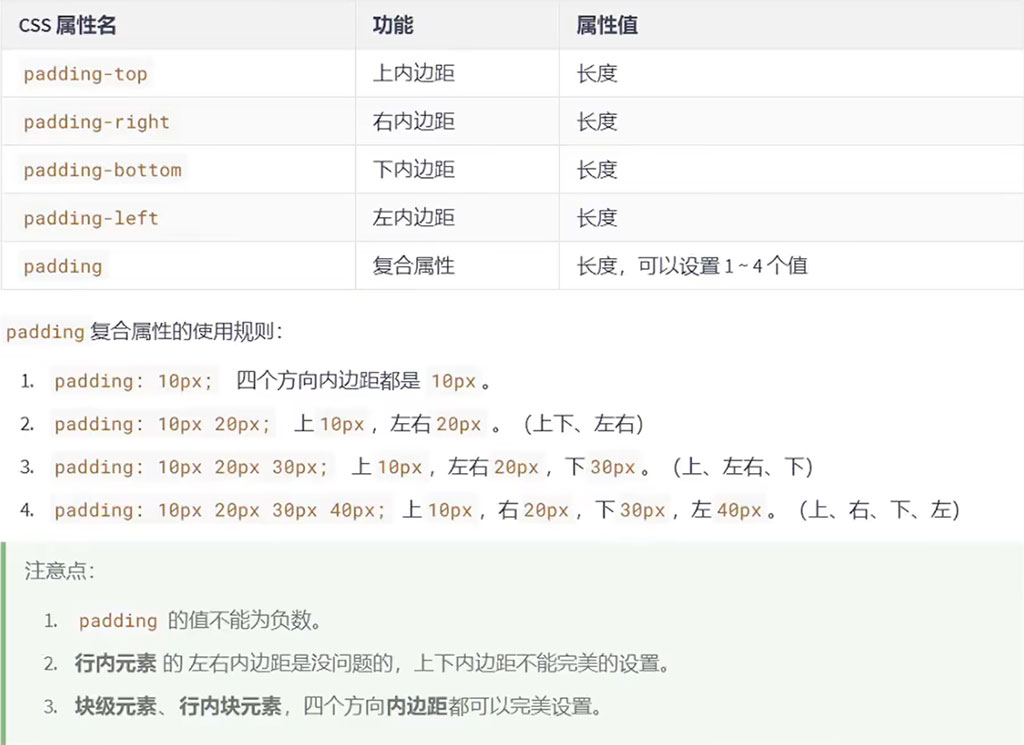Select text '(上、左右、下)'
This screenshot has width=1024, height=745.
[x=743, y=467]
